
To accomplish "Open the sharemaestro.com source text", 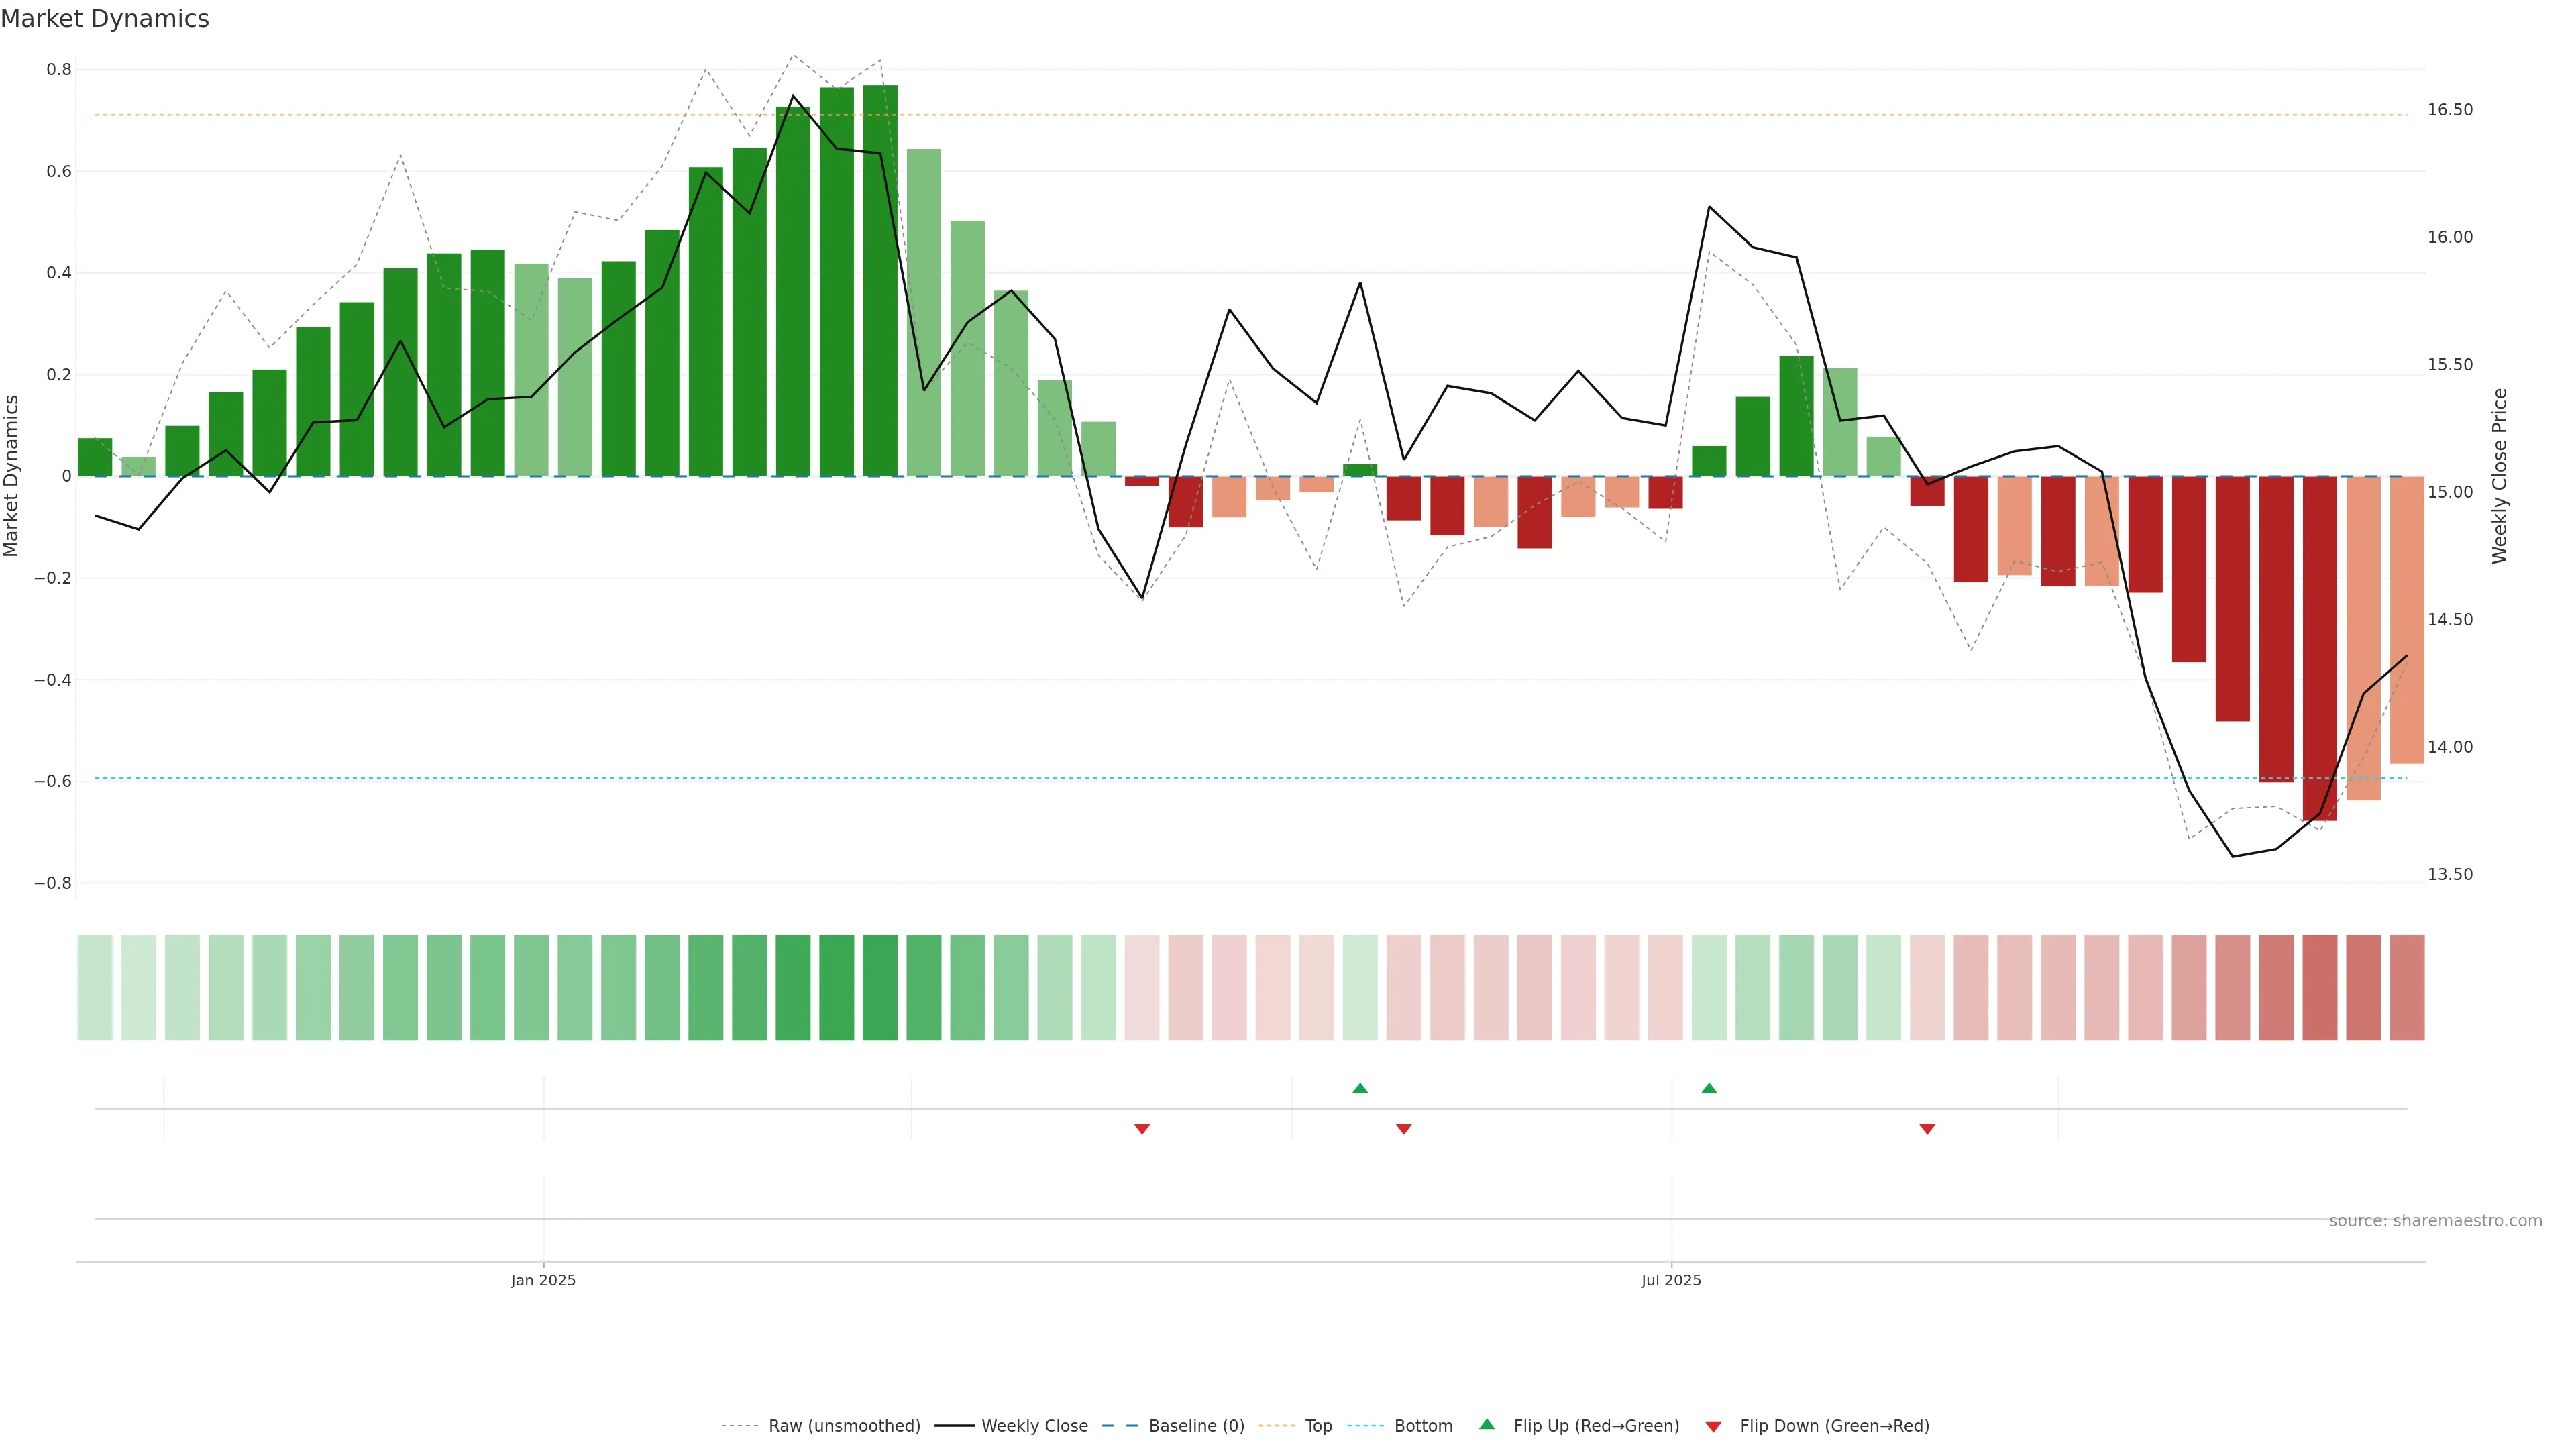I will (x=2434, y=1221).
